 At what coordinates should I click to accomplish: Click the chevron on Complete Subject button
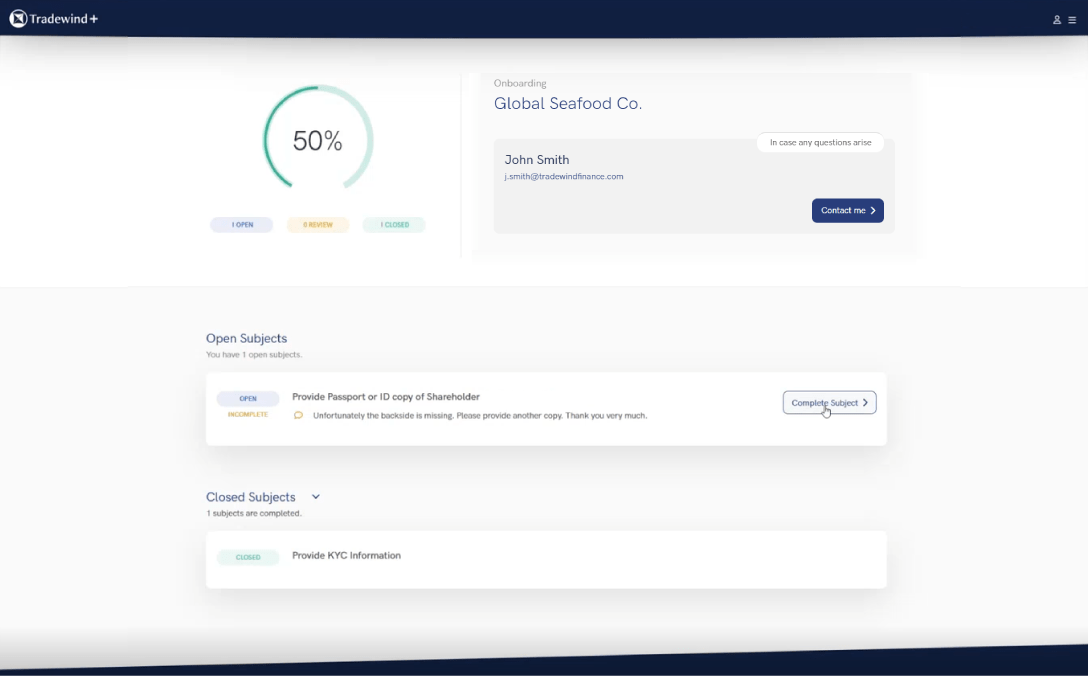coord(865,403)
